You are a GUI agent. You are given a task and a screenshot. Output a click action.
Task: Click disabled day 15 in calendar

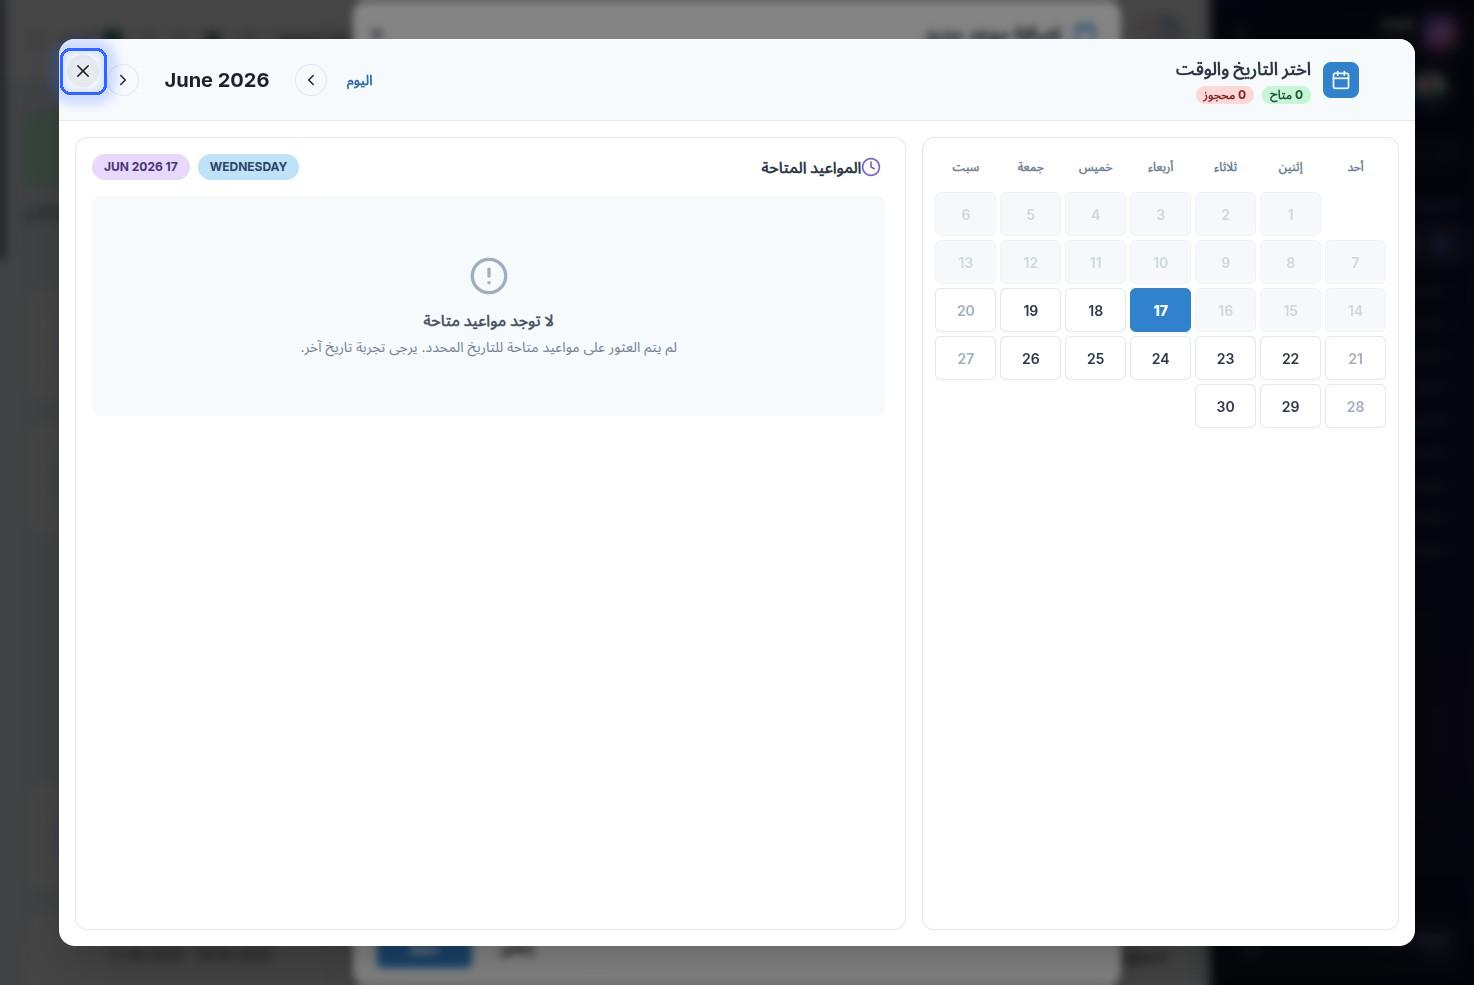point(1290,310)
